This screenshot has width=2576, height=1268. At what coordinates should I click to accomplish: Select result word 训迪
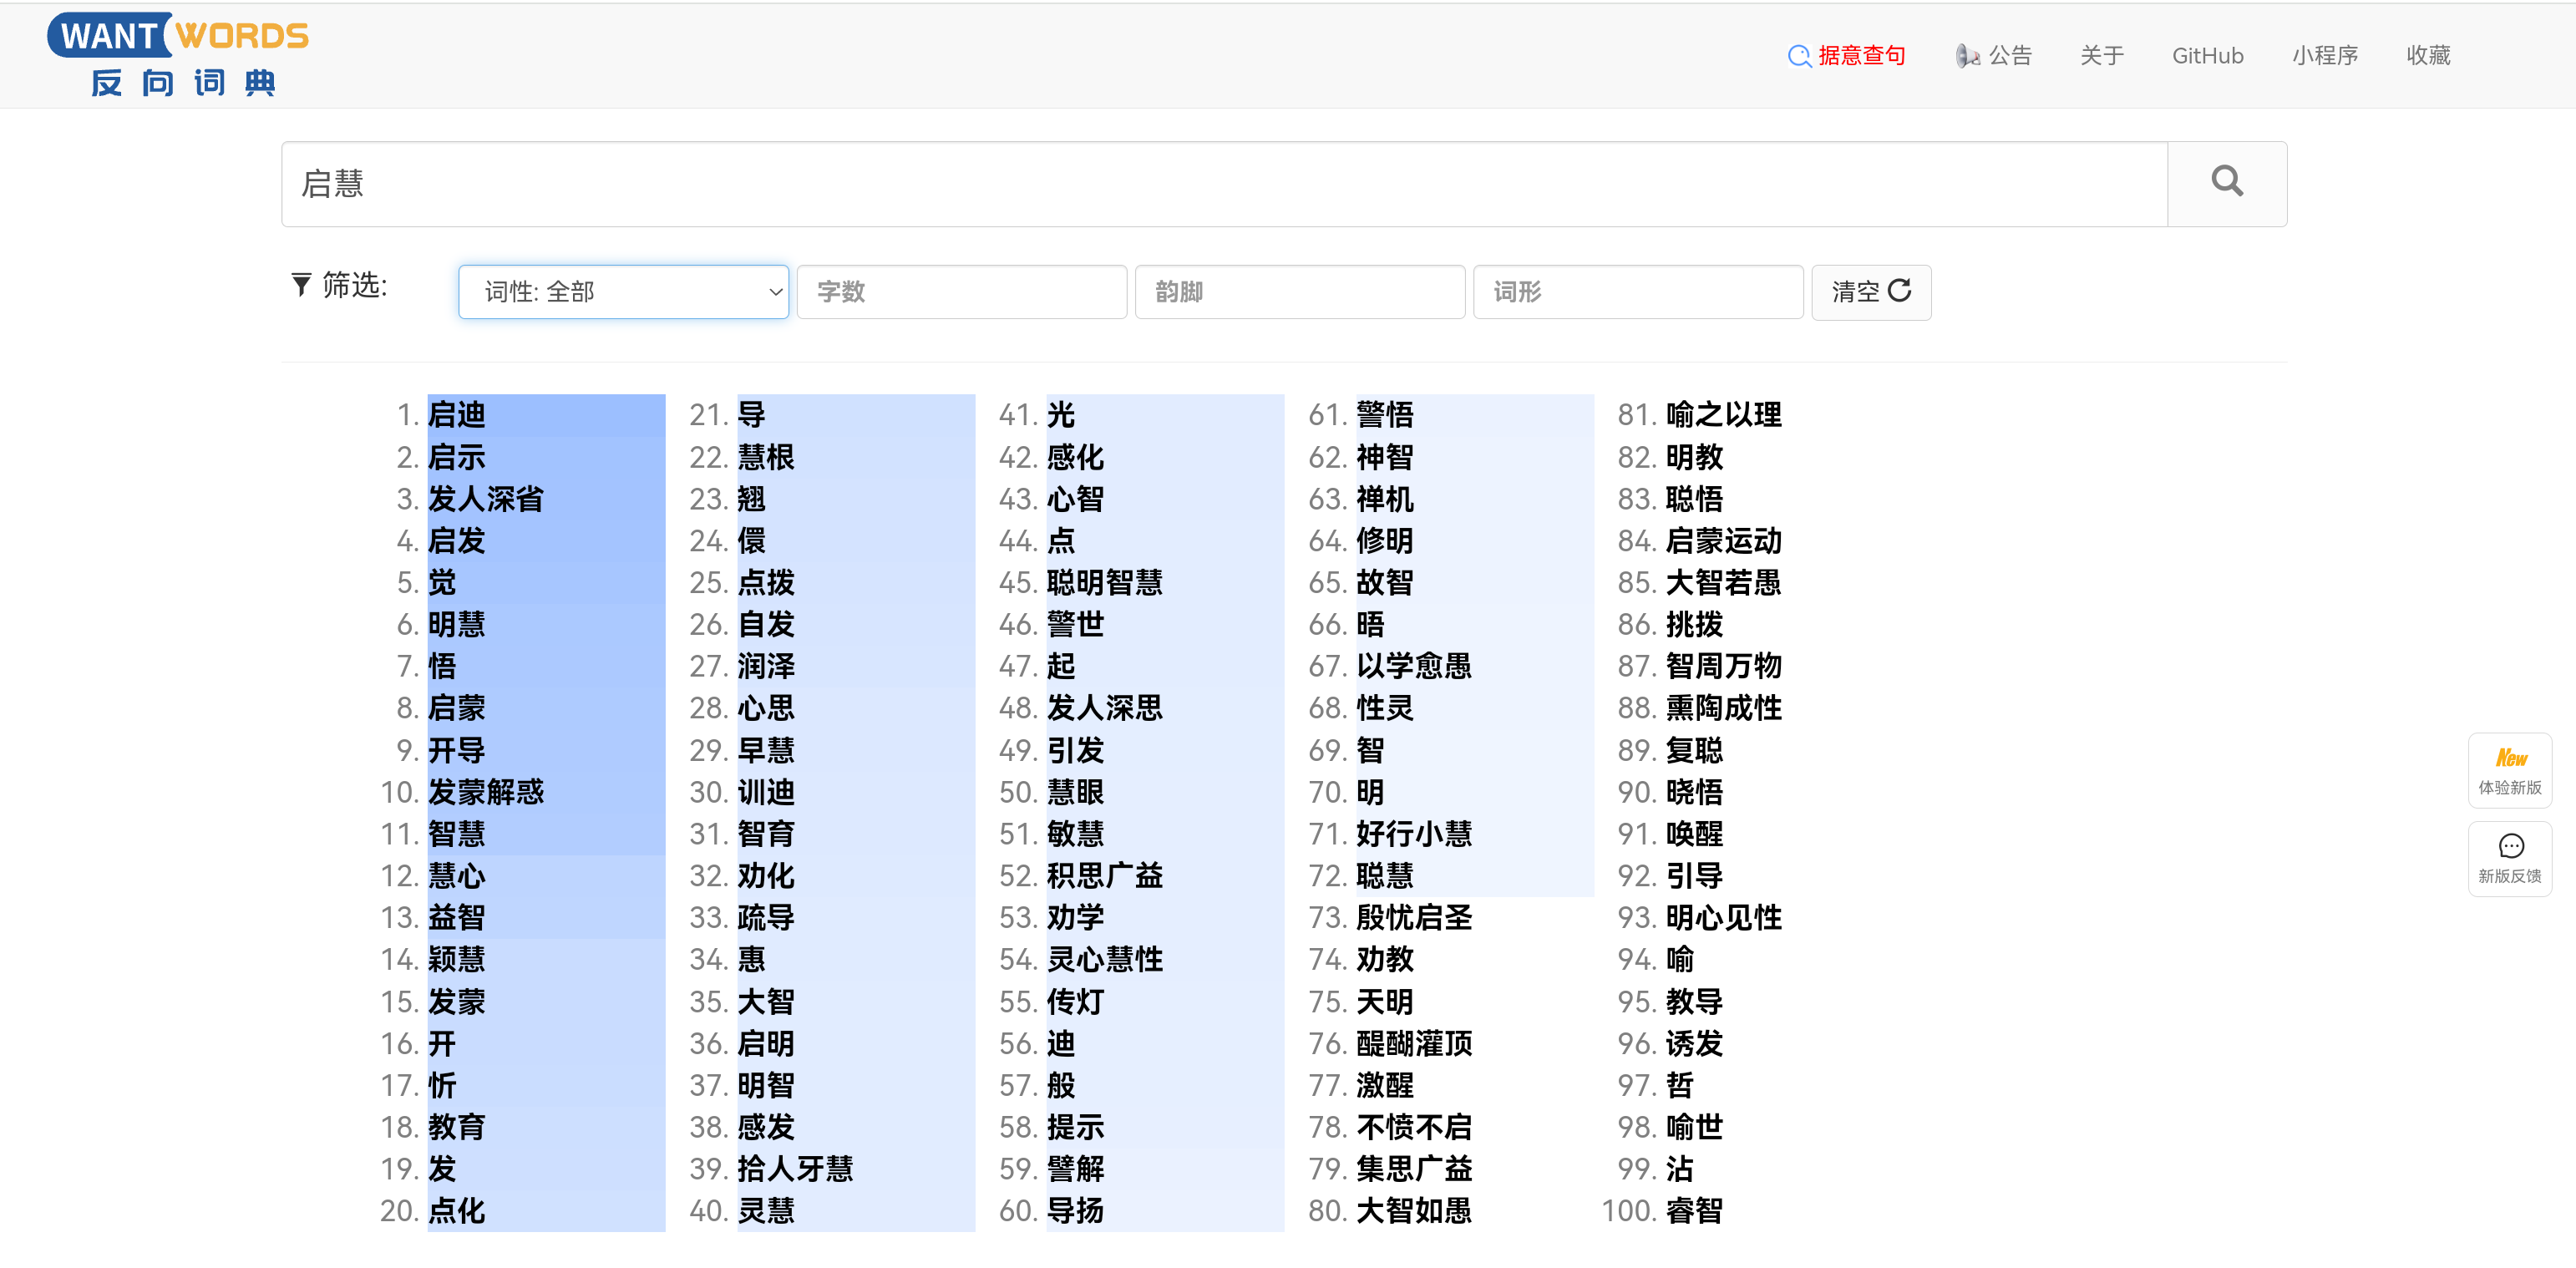coord(766,792)
